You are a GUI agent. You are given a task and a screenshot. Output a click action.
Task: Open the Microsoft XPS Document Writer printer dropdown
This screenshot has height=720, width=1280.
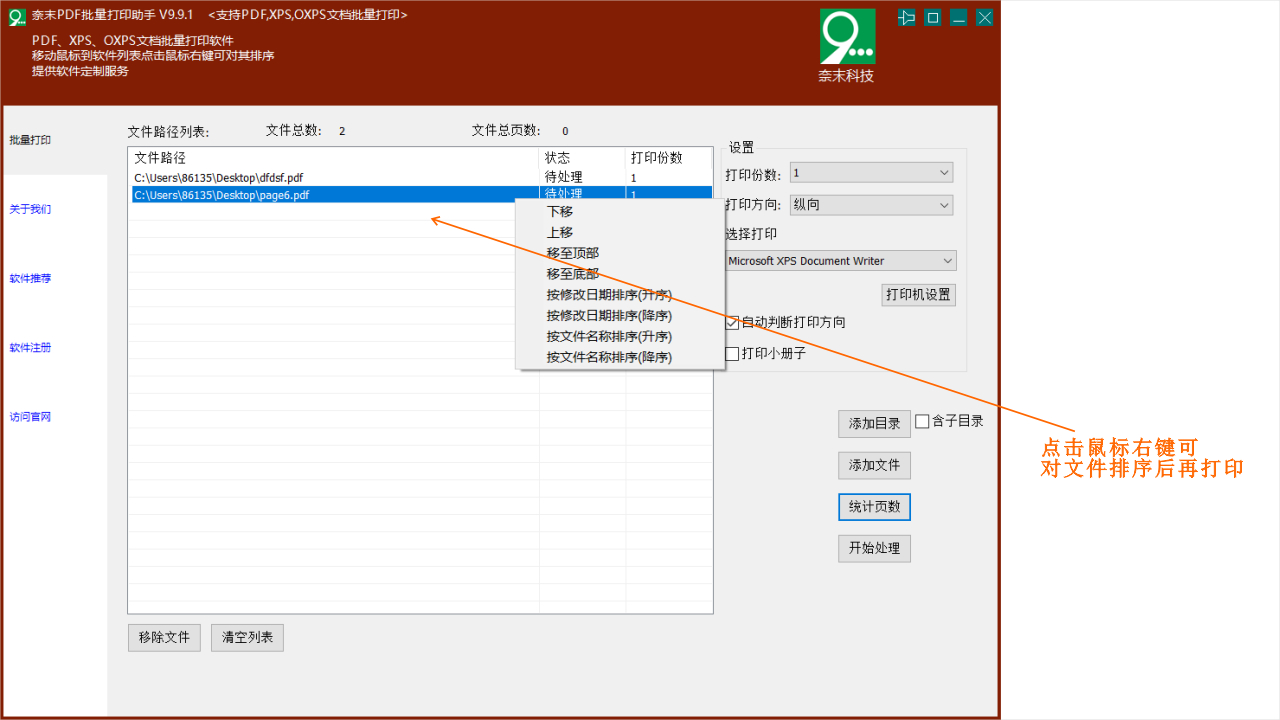click(945, 260)
